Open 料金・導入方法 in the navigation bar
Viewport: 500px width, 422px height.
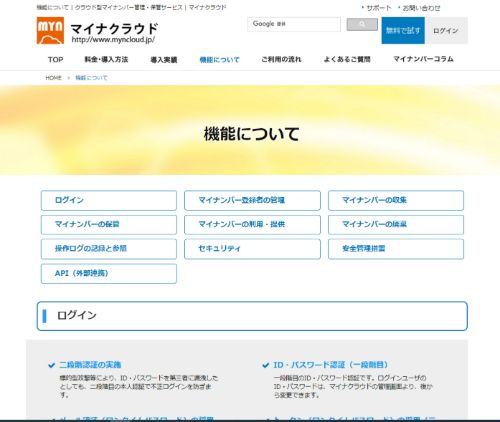[x=106, y=60]
